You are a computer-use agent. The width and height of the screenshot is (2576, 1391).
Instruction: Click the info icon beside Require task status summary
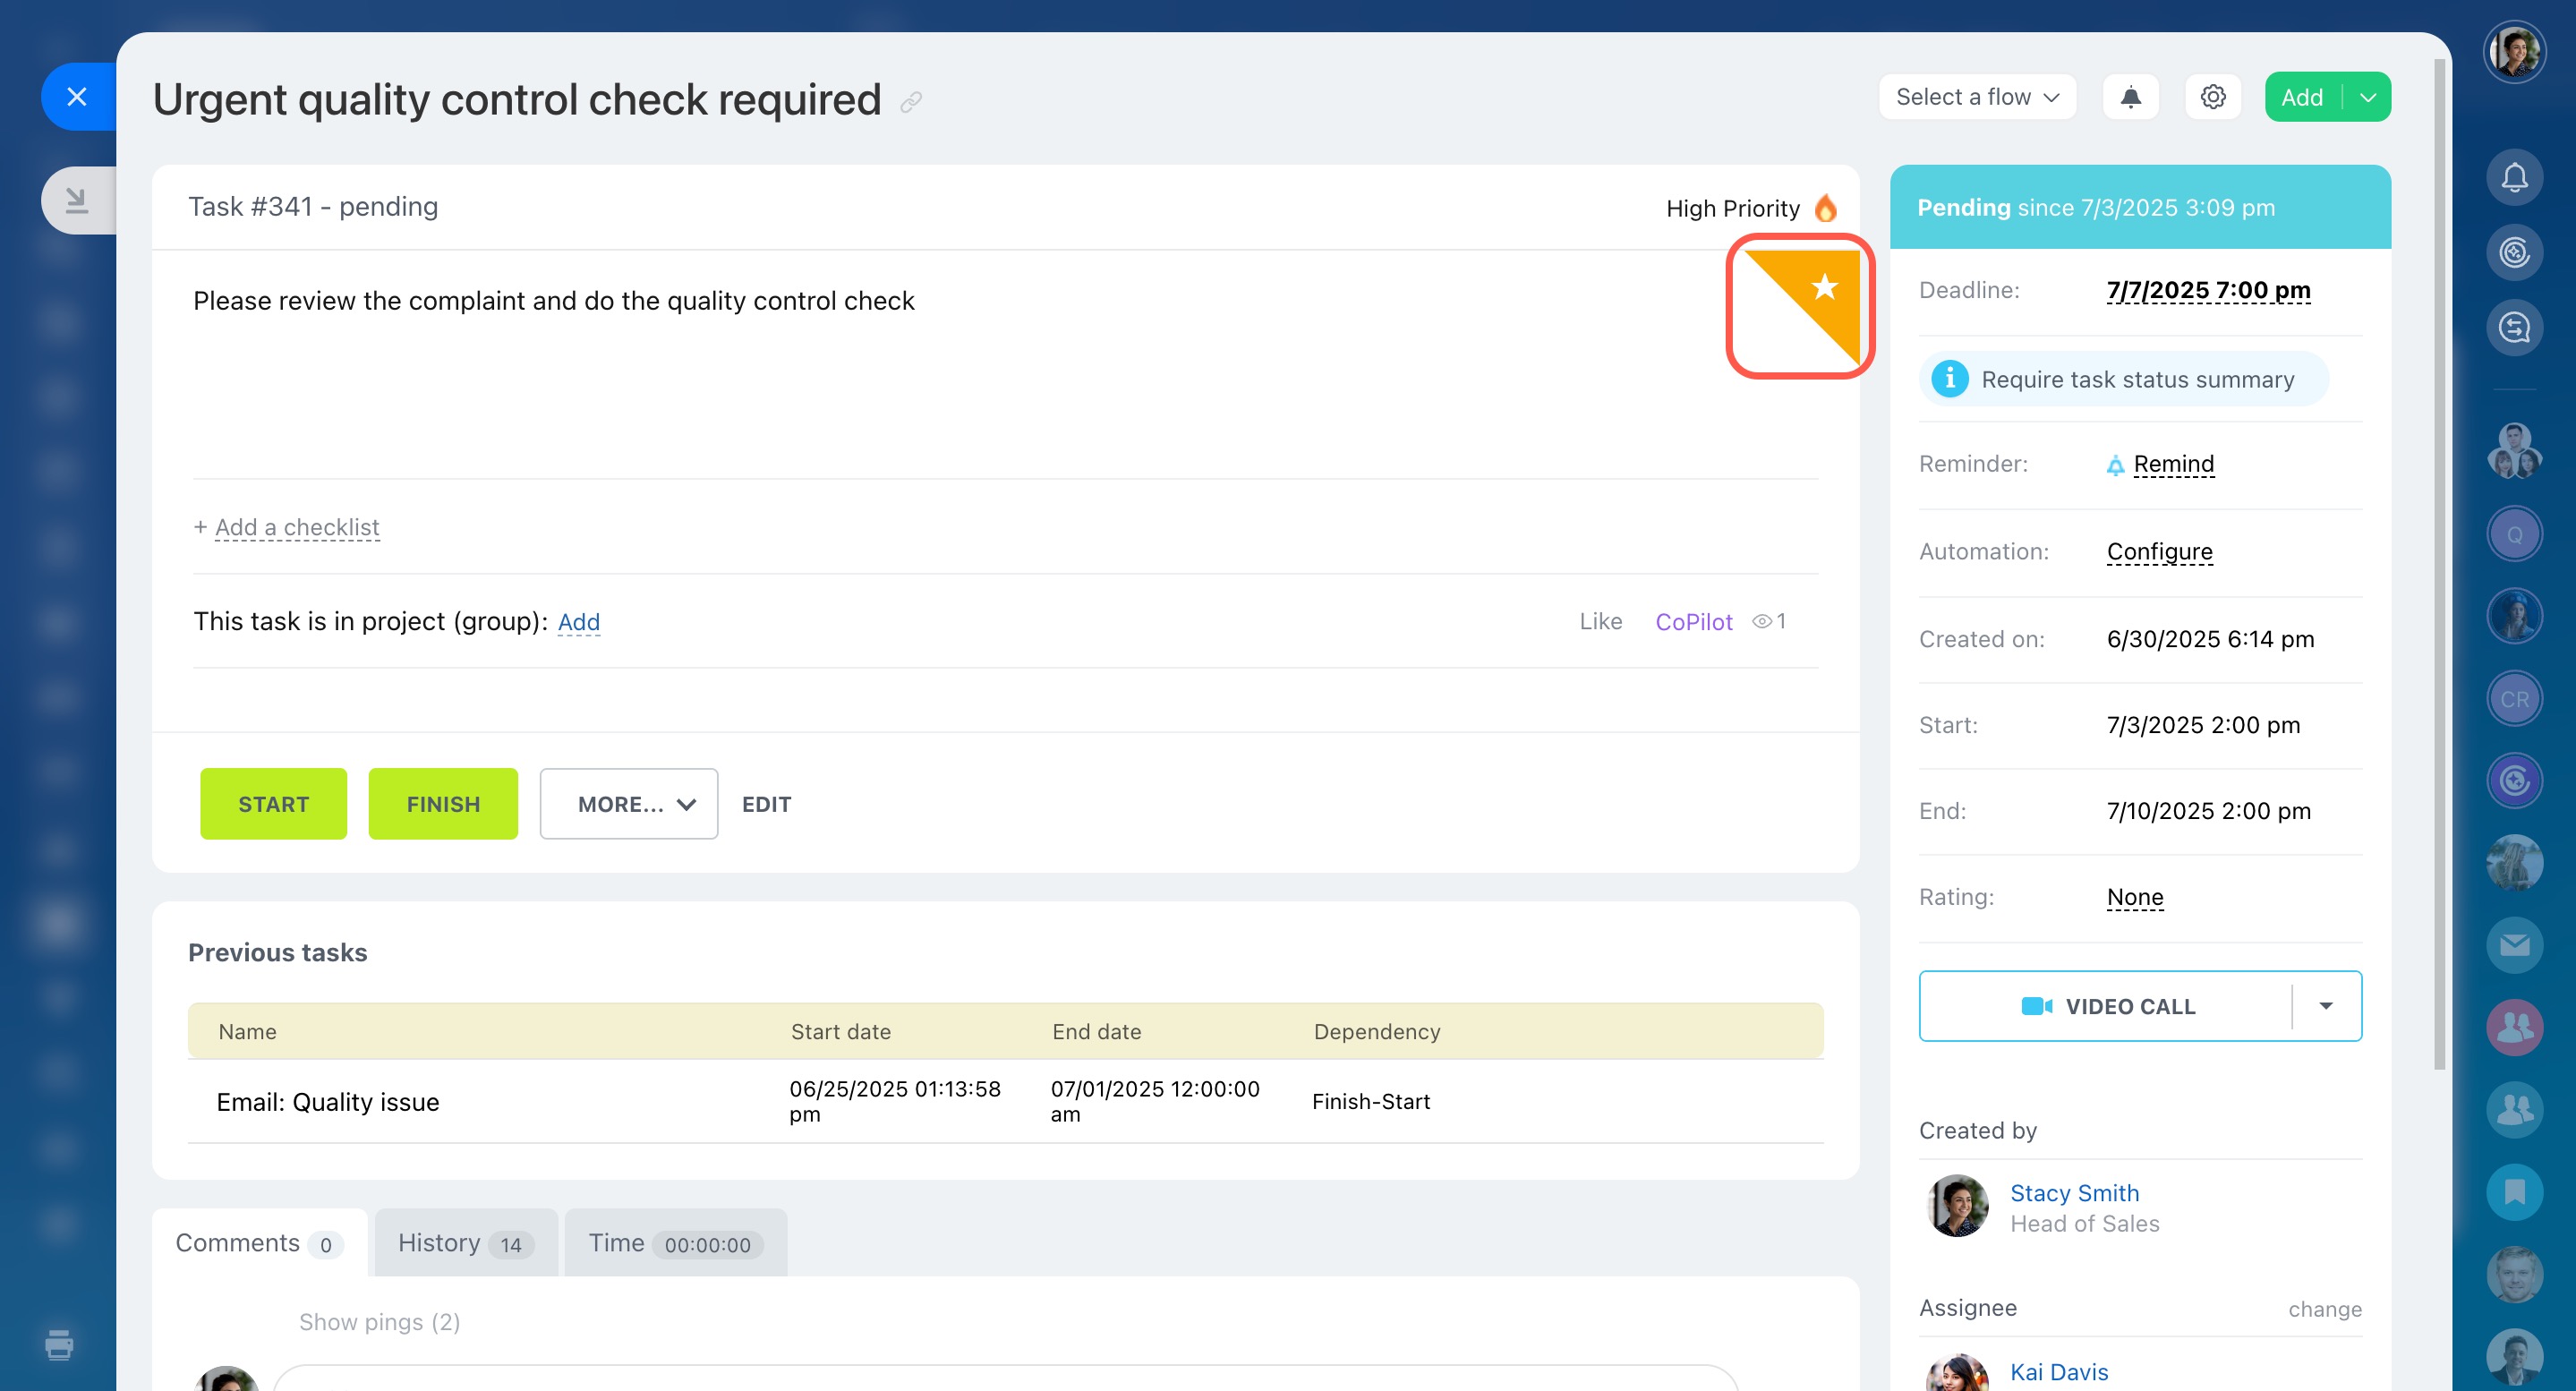[x=1949, y=379]
